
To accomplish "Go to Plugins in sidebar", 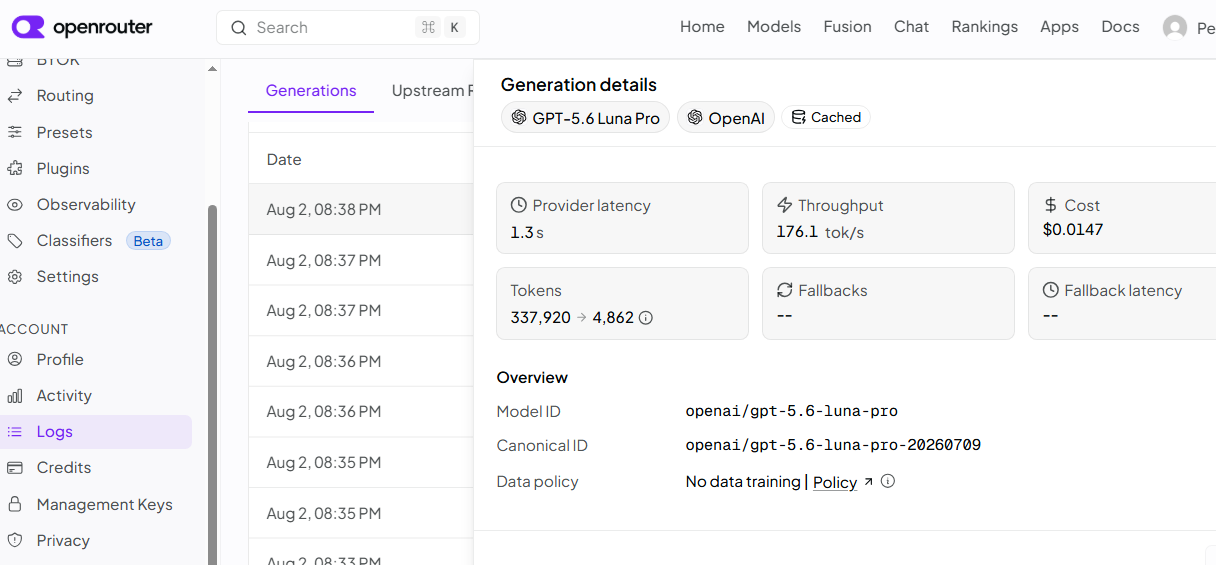I will [x=63, y=168].
